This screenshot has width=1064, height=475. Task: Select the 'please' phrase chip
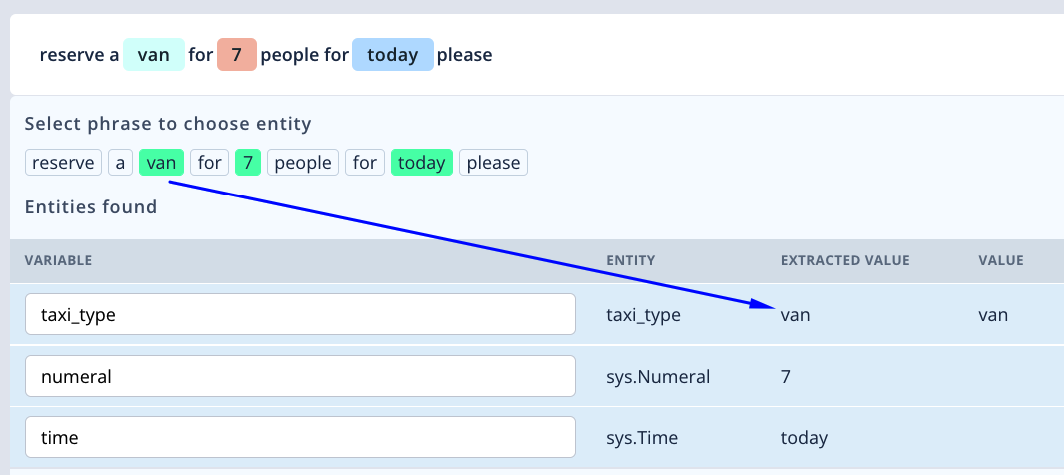click(x=493, y=163)
